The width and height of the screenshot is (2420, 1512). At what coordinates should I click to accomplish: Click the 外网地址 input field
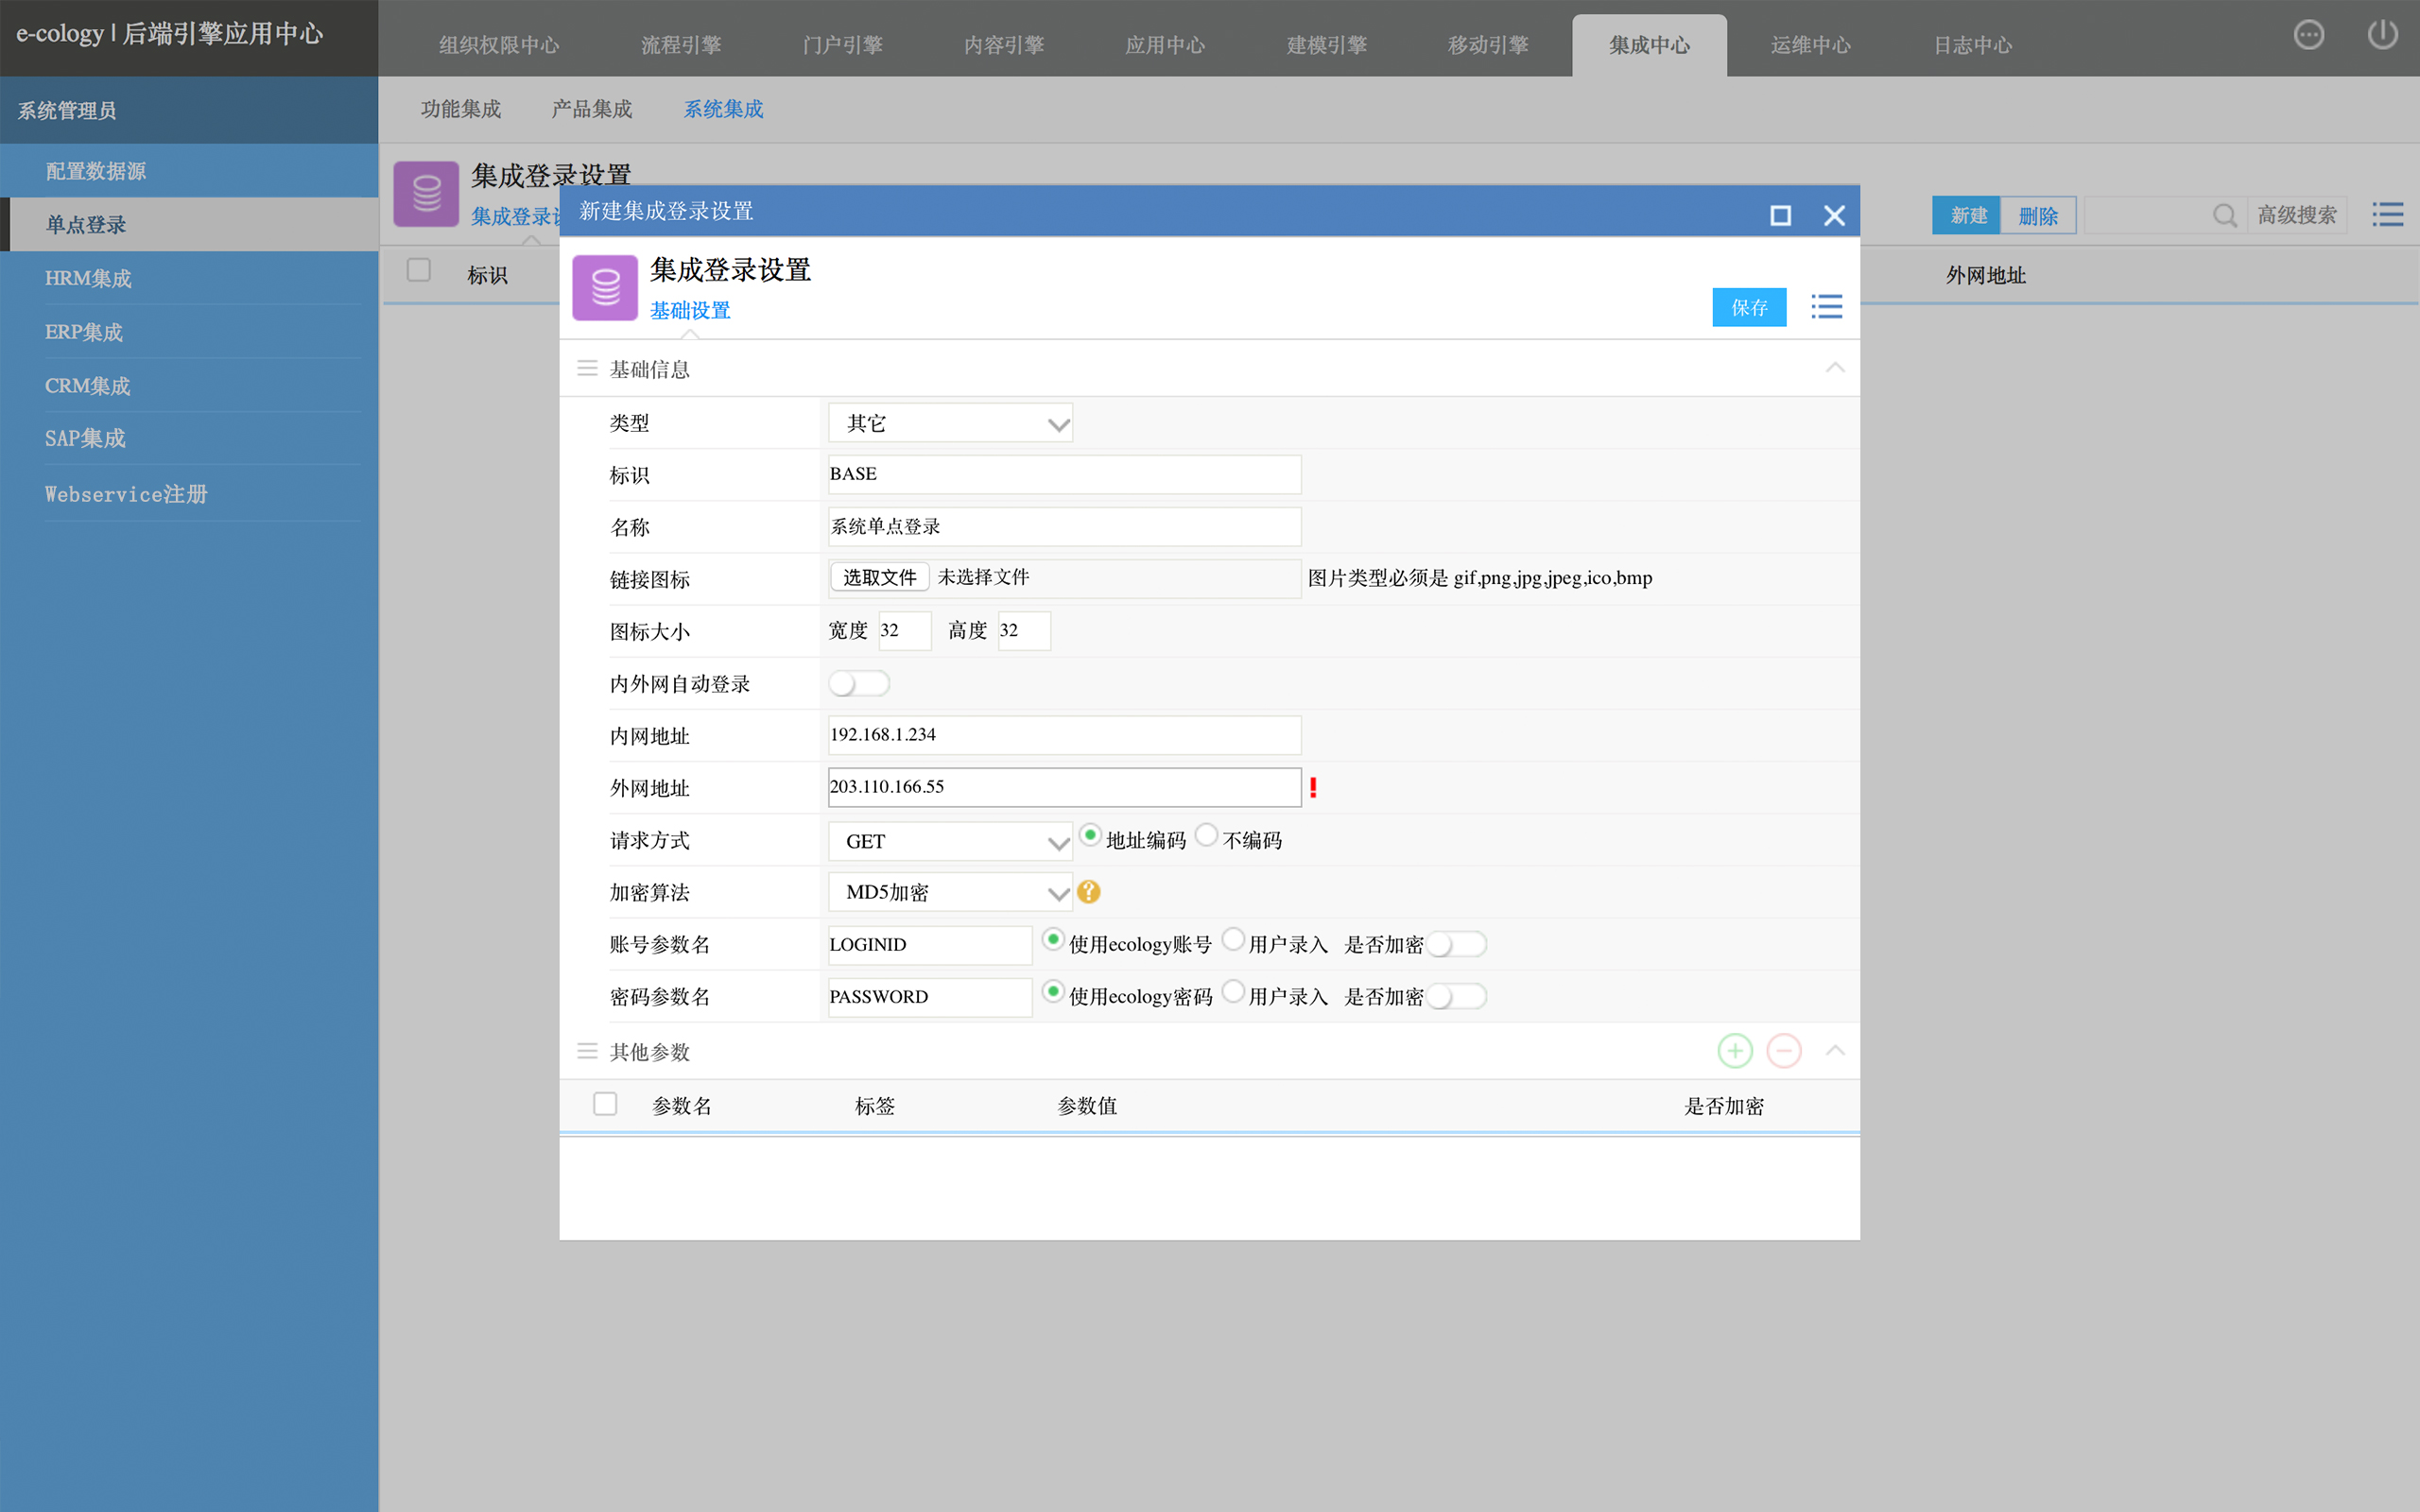[x=1064, y=787]
